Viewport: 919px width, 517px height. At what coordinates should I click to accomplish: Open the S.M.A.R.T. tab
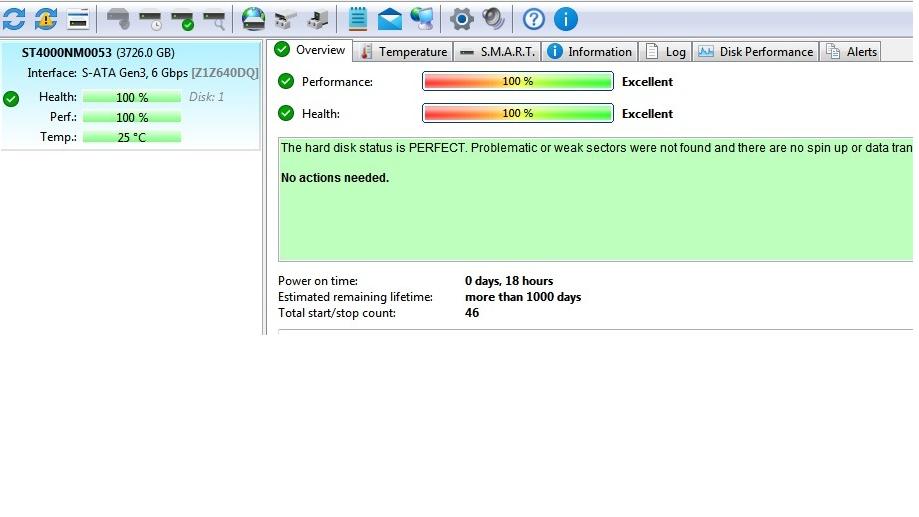click(x=497, y=52)
